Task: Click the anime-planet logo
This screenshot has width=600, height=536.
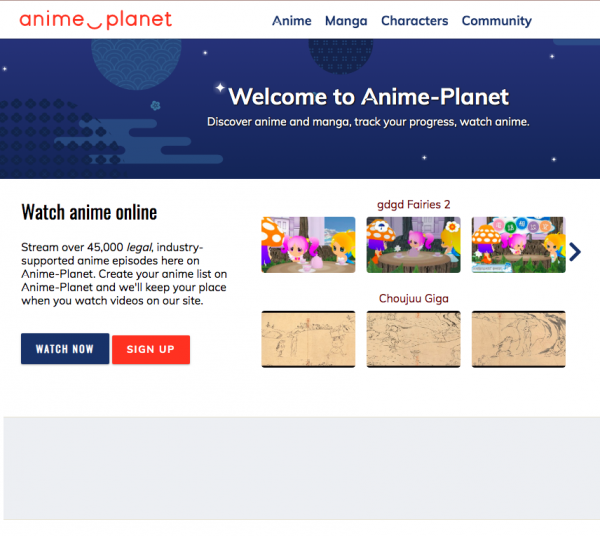Action: tap(96, 20)
